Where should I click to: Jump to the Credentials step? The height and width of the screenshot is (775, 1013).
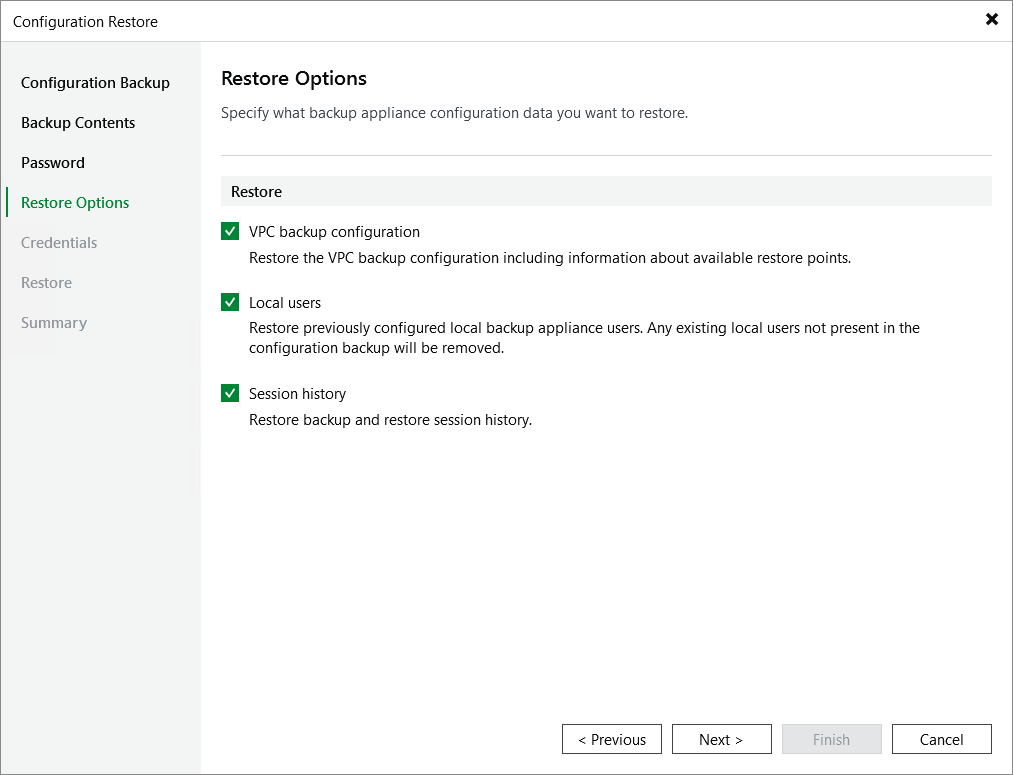(x=58, y=242)
